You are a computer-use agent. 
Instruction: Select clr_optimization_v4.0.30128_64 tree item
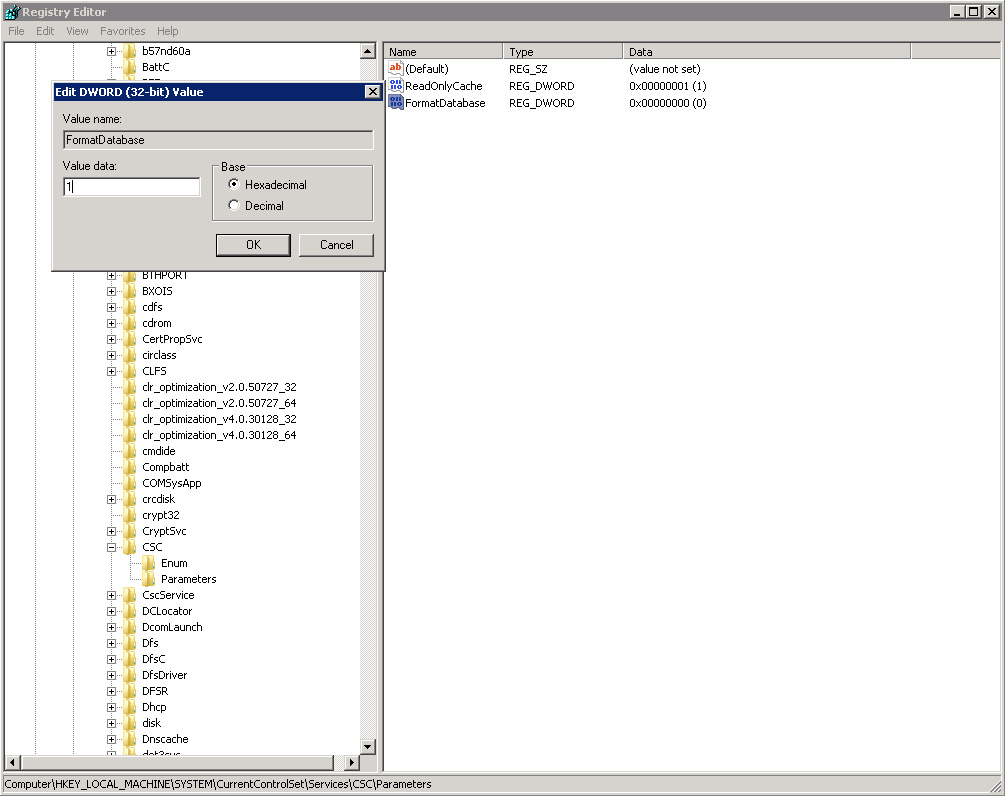pos(219,435)
